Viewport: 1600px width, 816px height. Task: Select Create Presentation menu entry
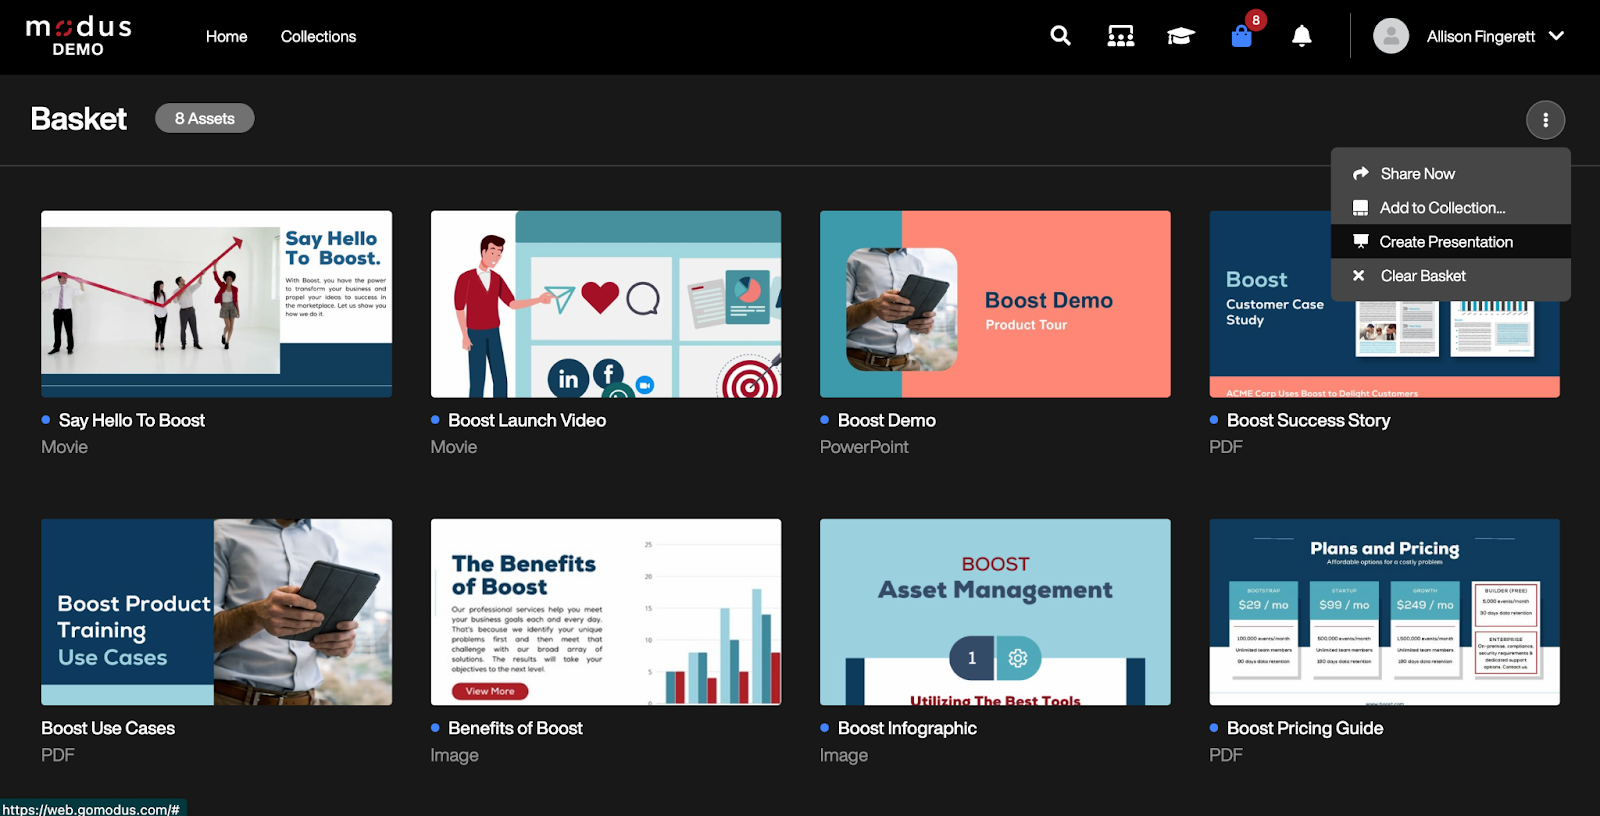pos(1445,242)
